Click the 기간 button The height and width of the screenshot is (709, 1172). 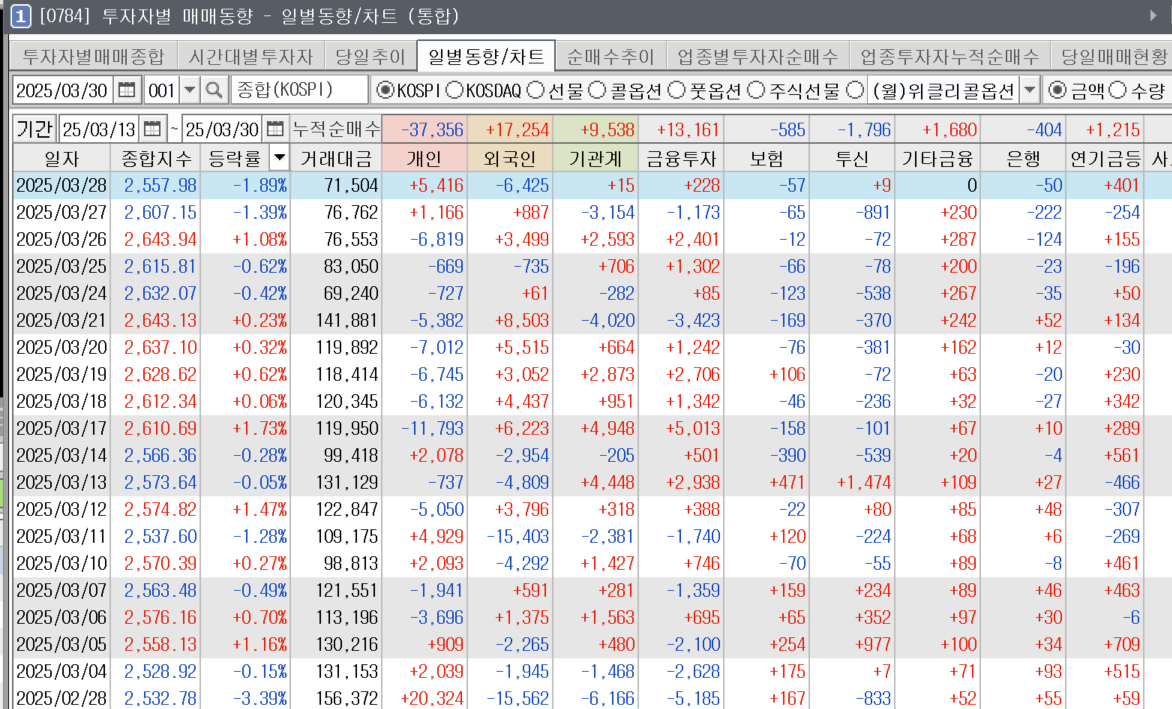click(x=35, y=129)
